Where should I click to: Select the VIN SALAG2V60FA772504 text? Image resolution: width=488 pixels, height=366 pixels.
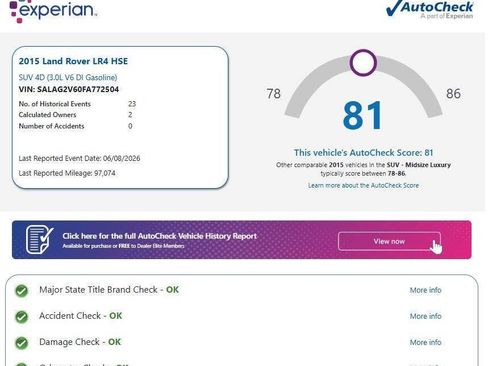click(x=69, y=89)
